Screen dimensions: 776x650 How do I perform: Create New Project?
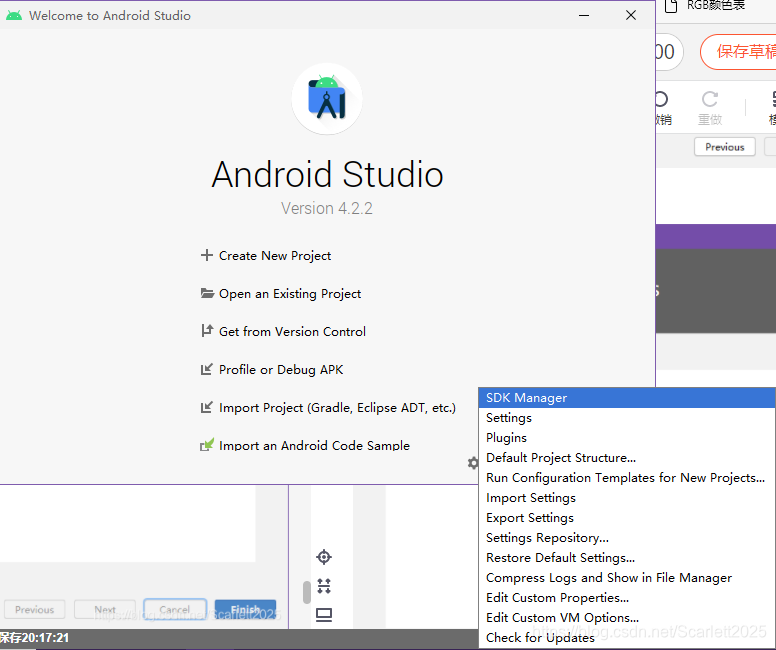(x=275, y=255)
